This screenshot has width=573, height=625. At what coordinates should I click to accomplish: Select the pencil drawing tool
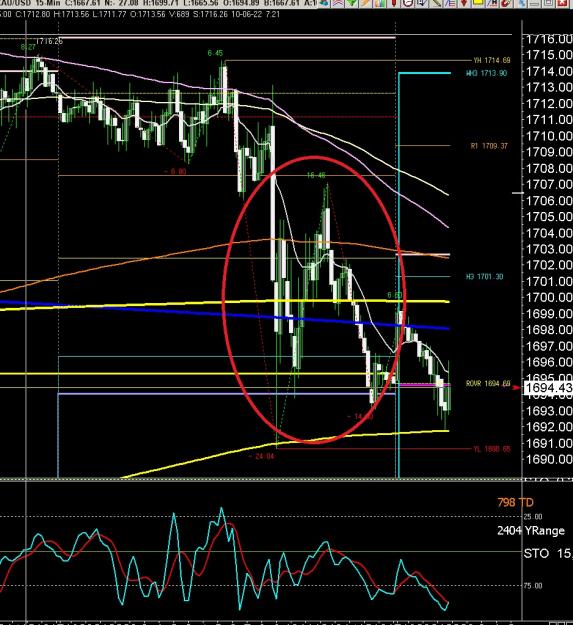point(436,3)
